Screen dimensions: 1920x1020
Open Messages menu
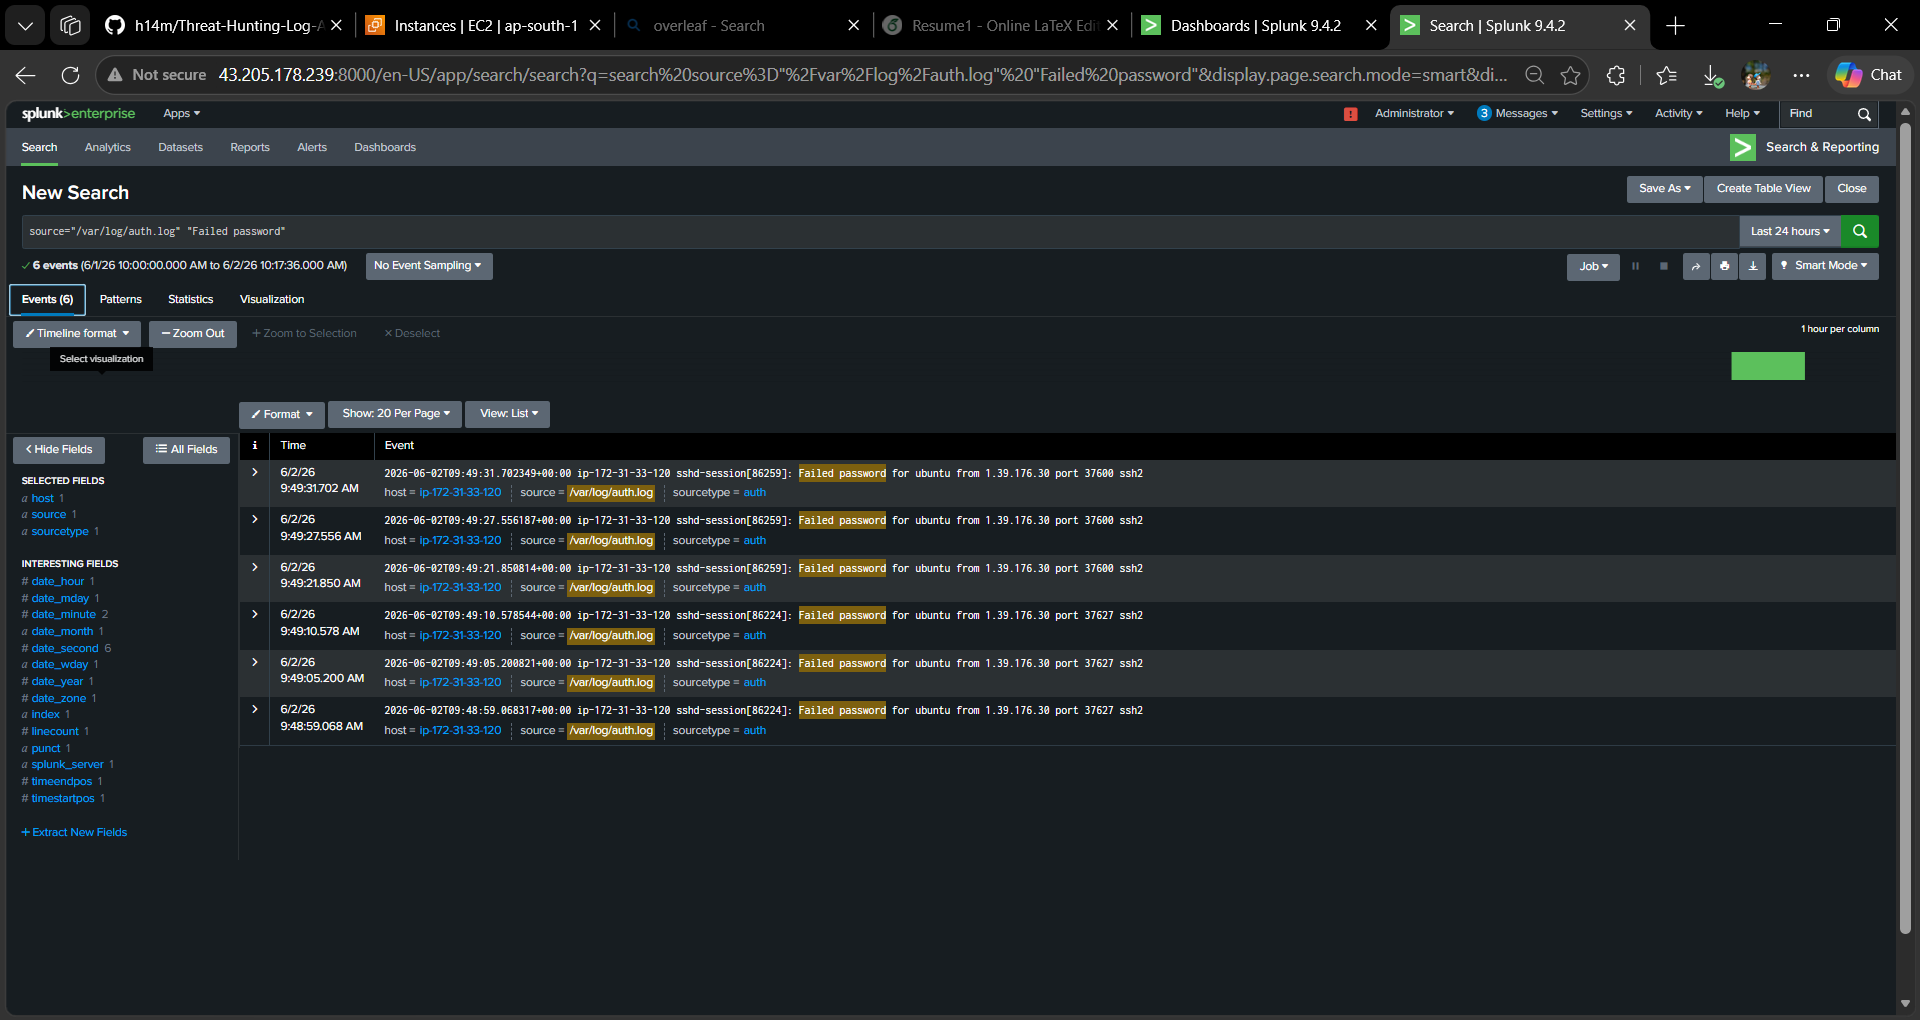tap(1518, 114)
